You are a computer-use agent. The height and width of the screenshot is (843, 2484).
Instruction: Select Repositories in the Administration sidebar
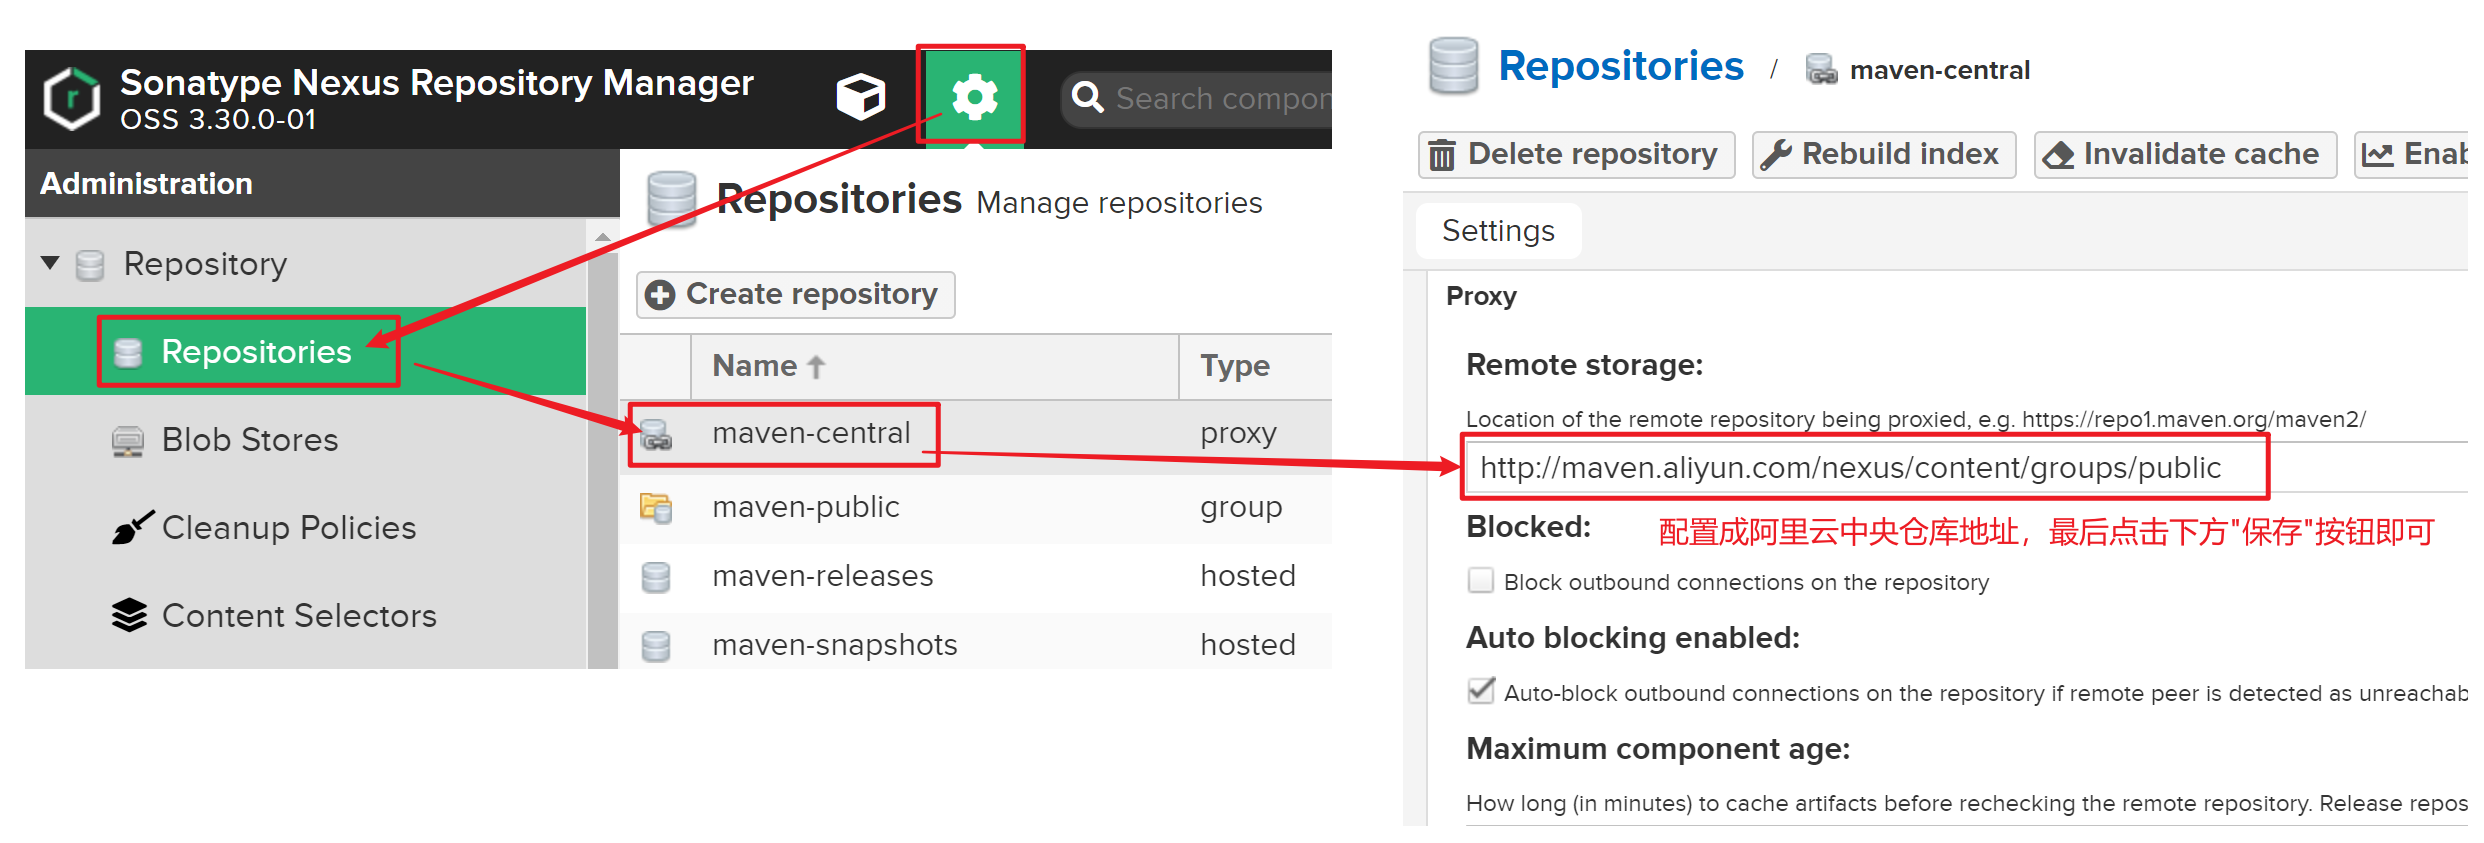pyautogui.click(x=256, y=352)
